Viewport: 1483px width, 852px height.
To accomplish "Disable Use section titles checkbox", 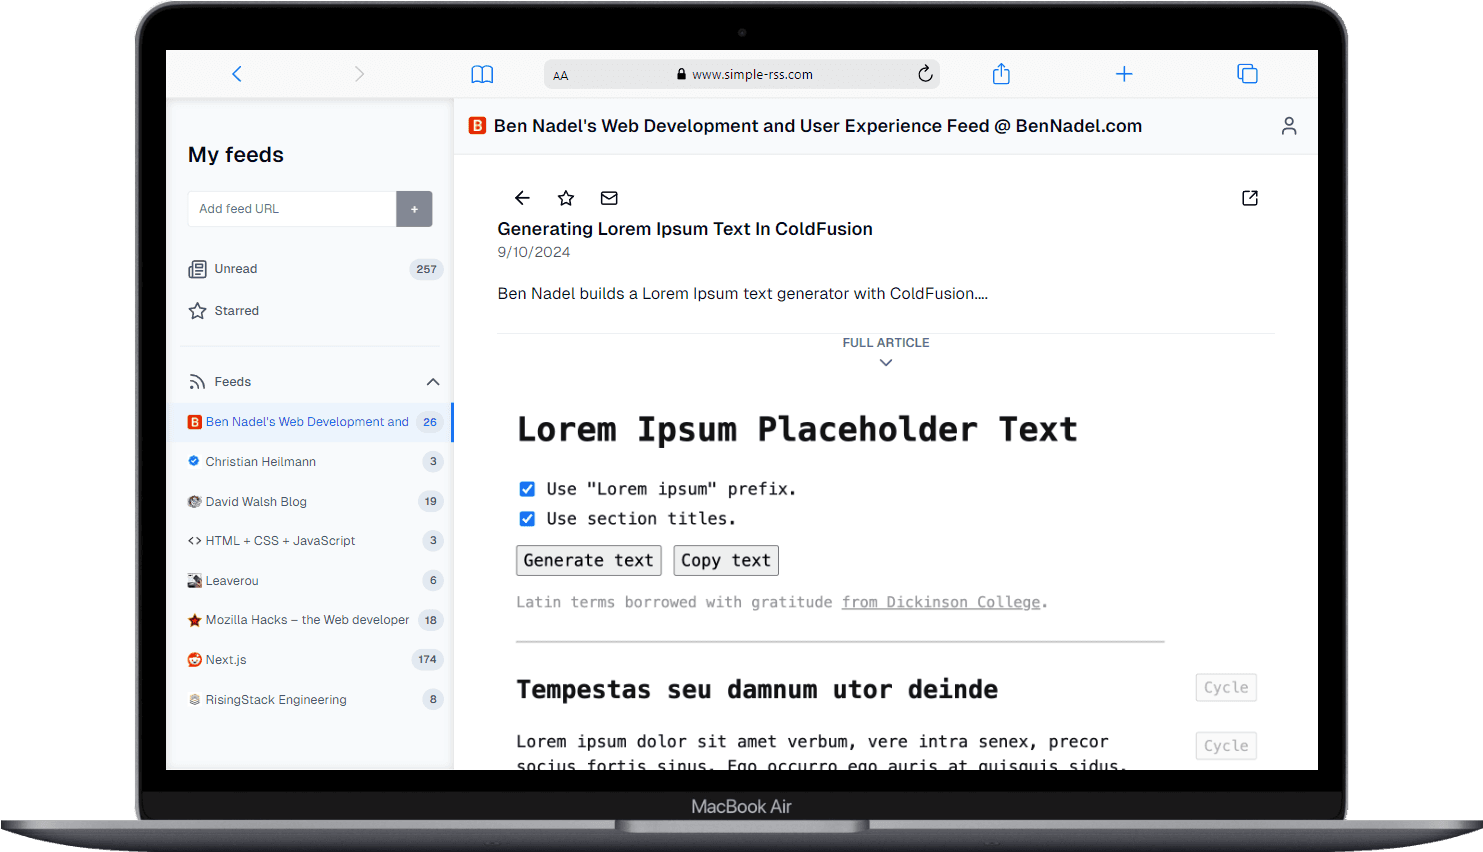I will pyautogui.click(x=527, y=518).
